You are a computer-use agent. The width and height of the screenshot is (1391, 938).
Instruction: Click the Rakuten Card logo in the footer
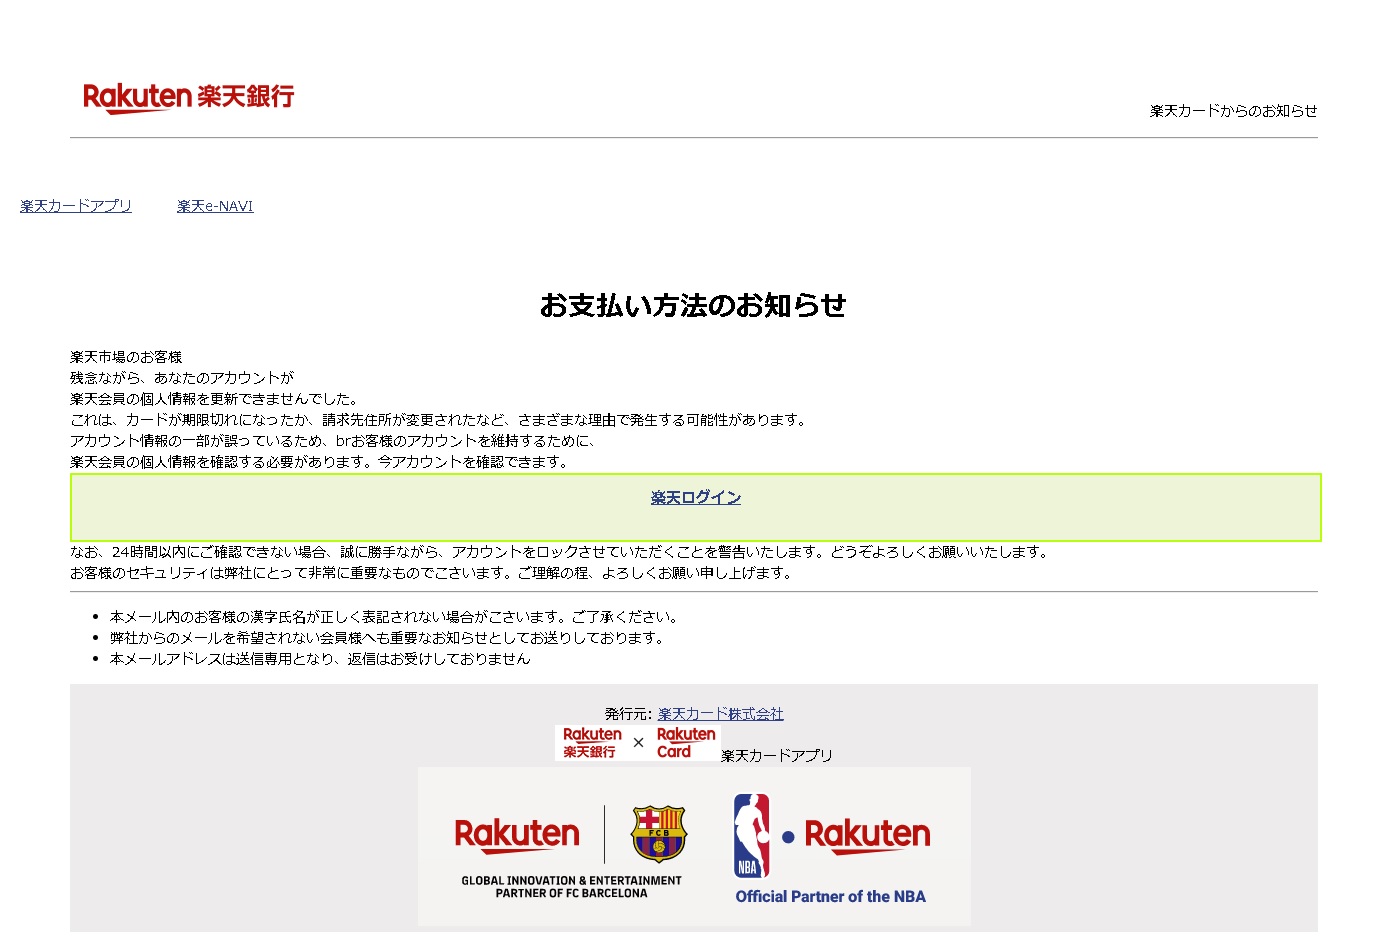686,743
